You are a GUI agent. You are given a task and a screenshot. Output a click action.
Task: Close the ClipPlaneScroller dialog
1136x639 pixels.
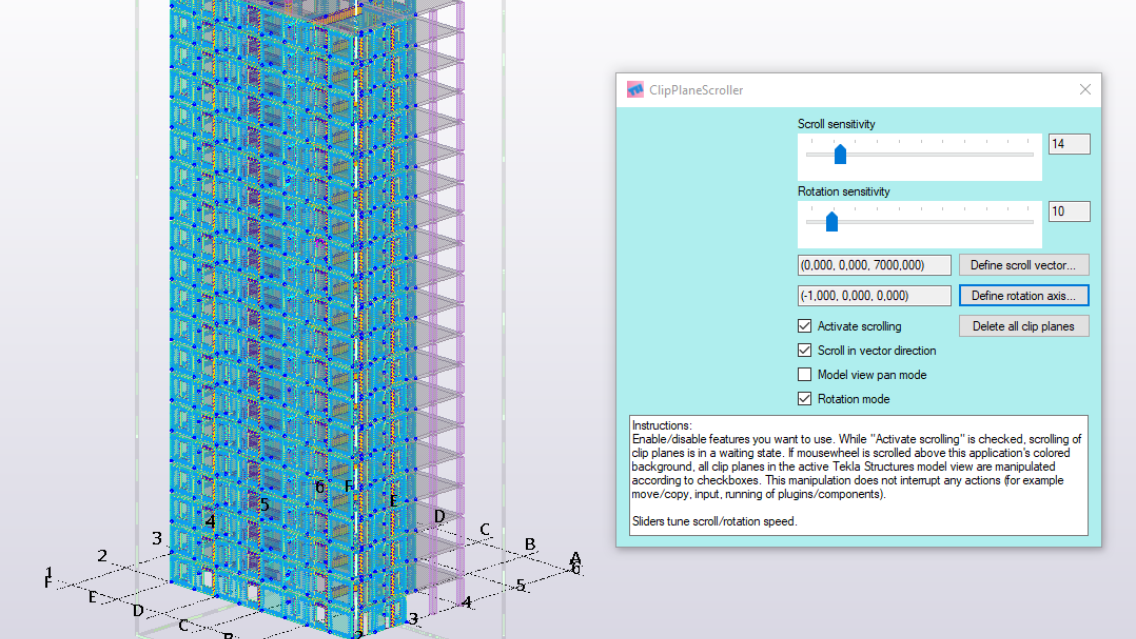tap(1085, 89)
